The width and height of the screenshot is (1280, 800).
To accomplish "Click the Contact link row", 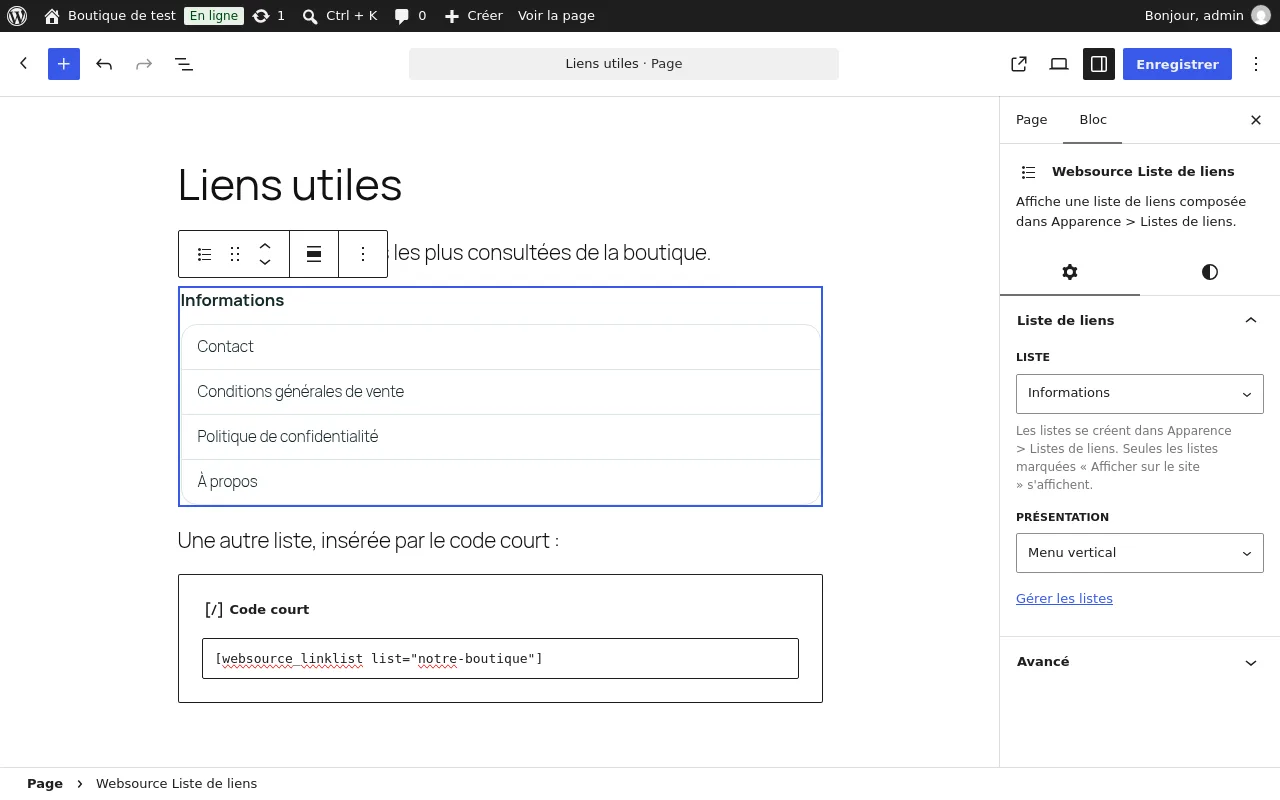I will pos(500,347).
